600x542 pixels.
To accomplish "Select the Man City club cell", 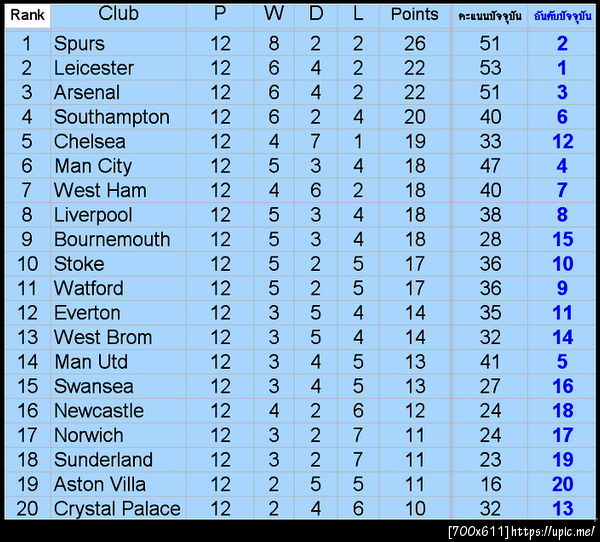I will tap(92, 166).
